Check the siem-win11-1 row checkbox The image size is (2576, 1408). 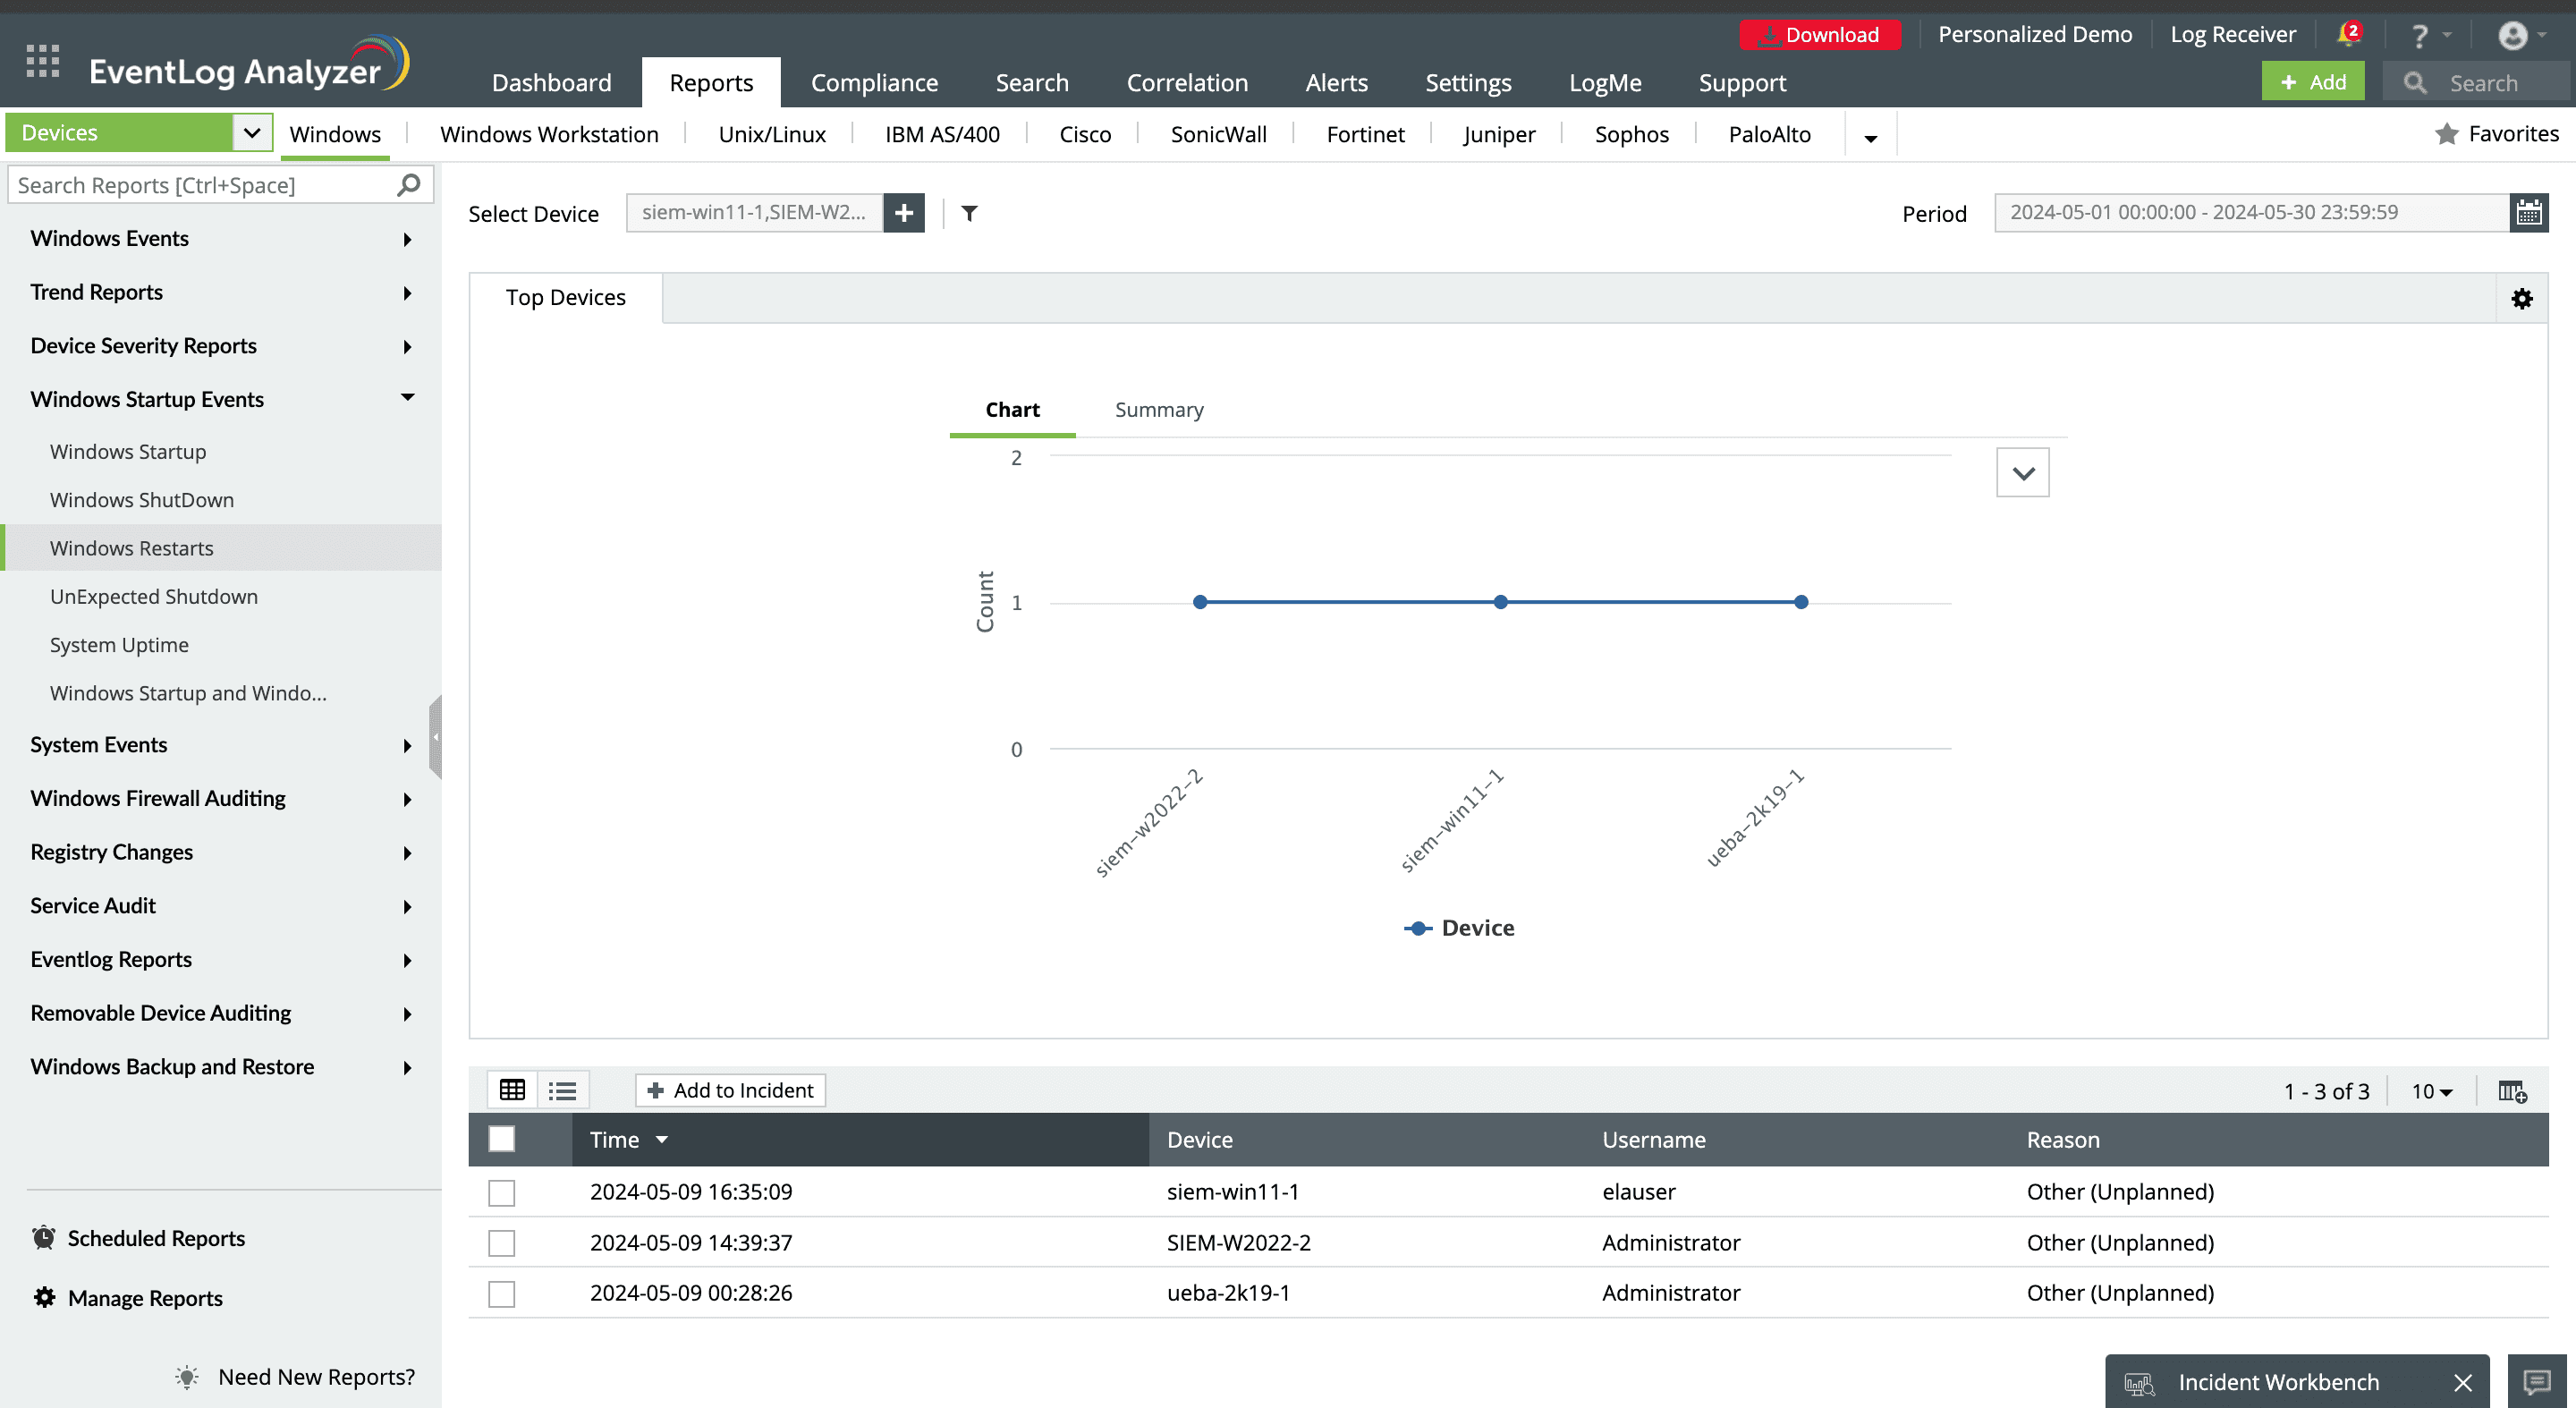click(x=501, y=1192)
